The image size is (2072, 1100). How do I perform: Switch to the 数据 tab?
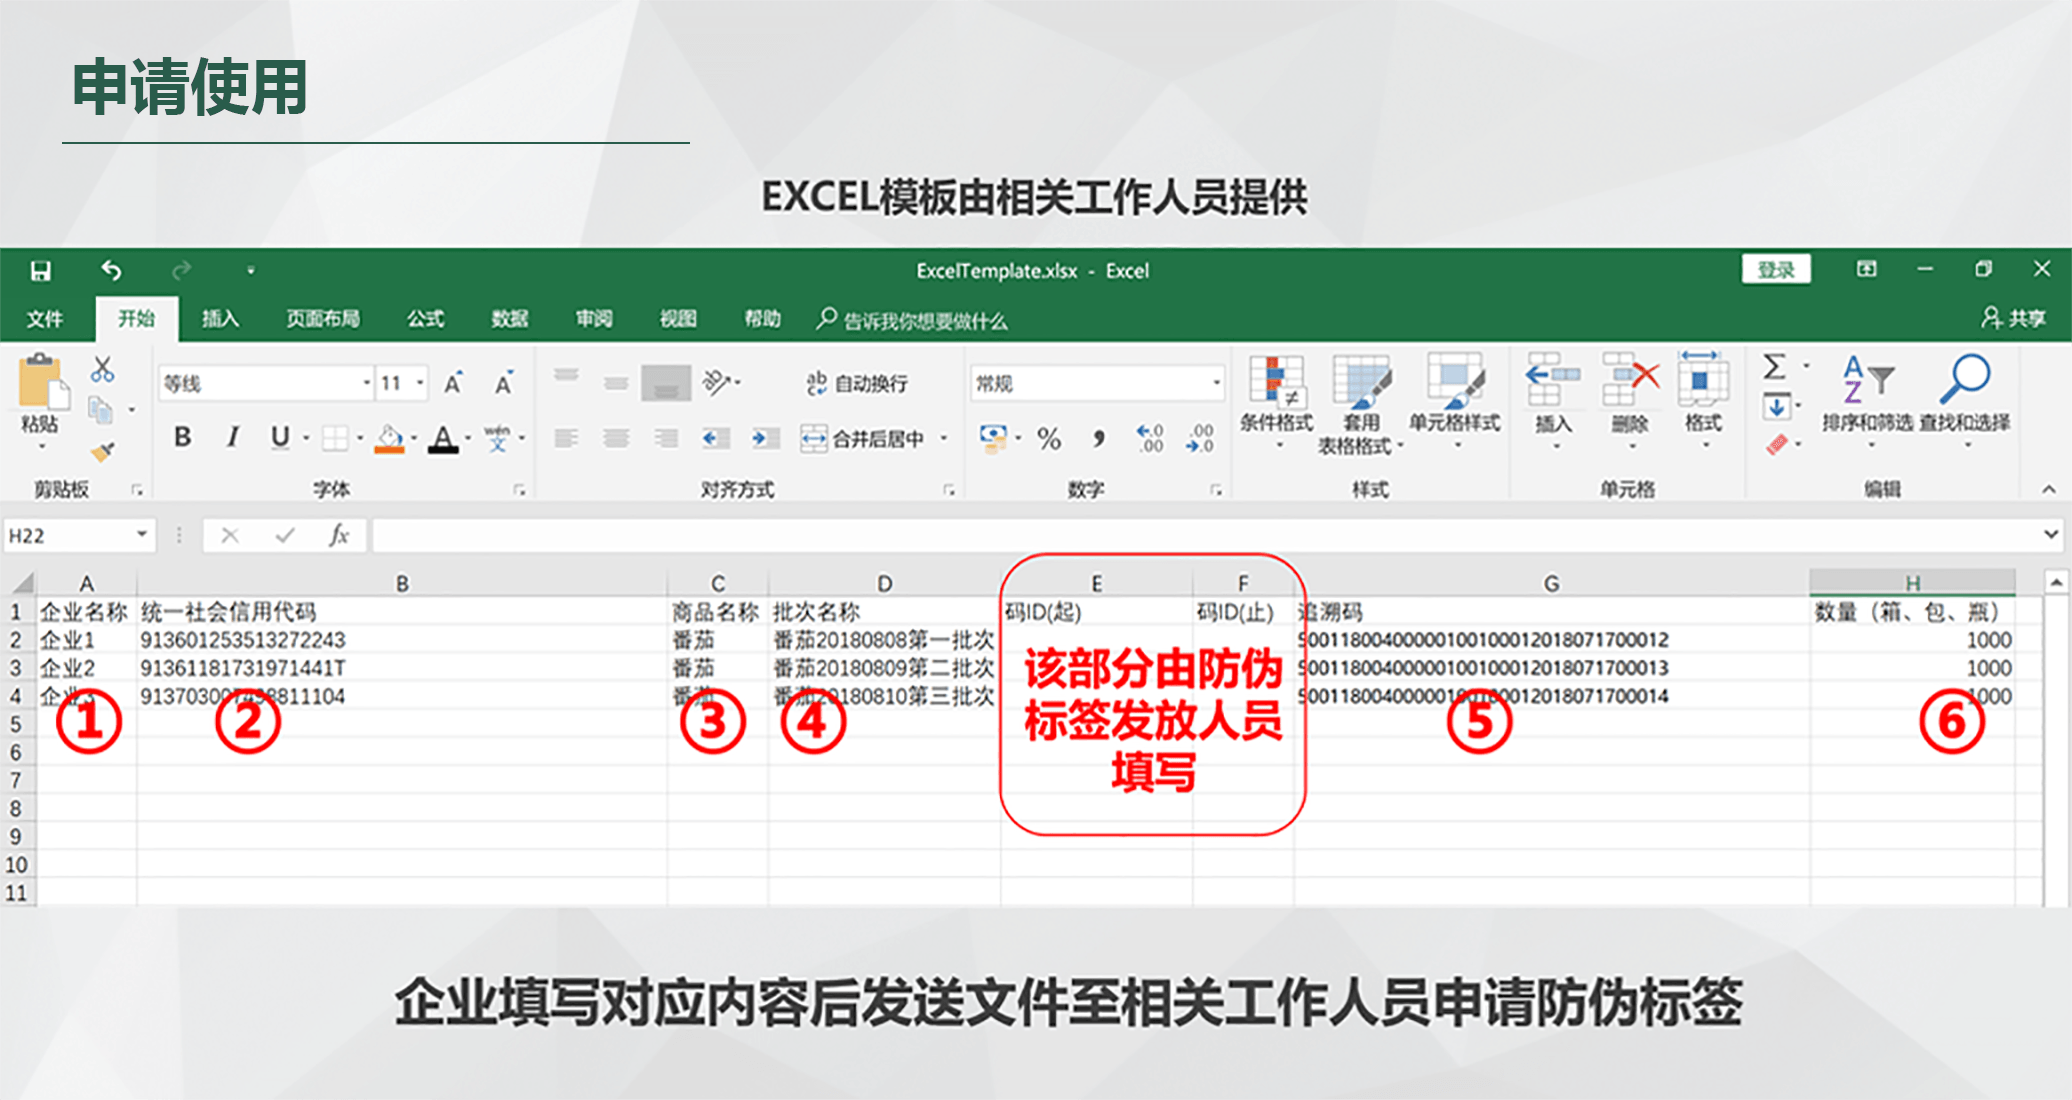coord(510,319)
